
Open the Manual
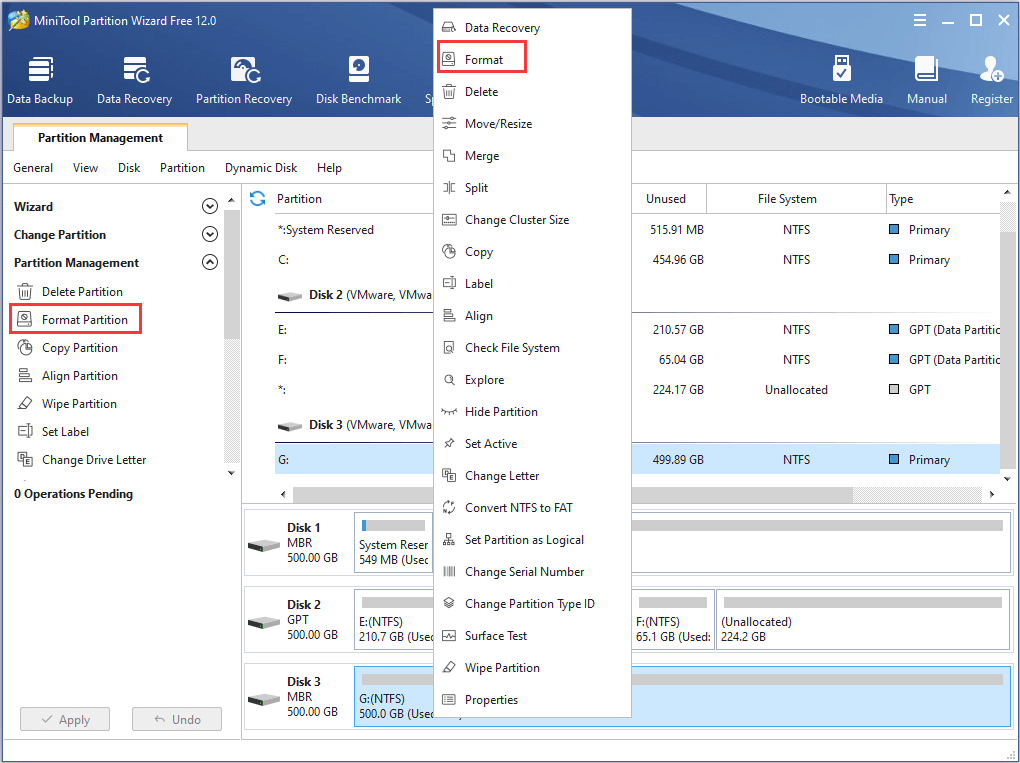pos(926,81)
